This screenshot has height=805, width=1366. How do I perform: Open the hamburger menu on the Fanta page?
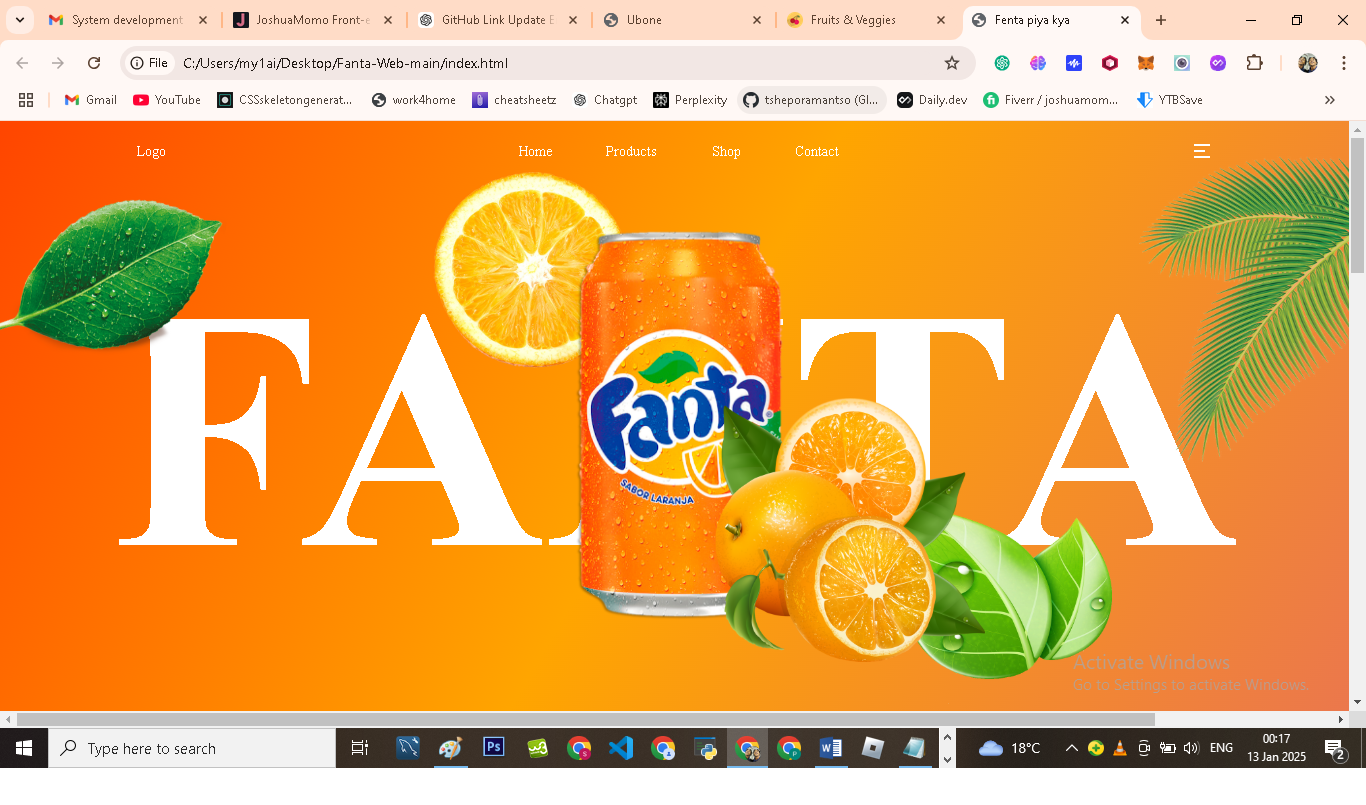pyautogui.click(x=1202, y=151)
